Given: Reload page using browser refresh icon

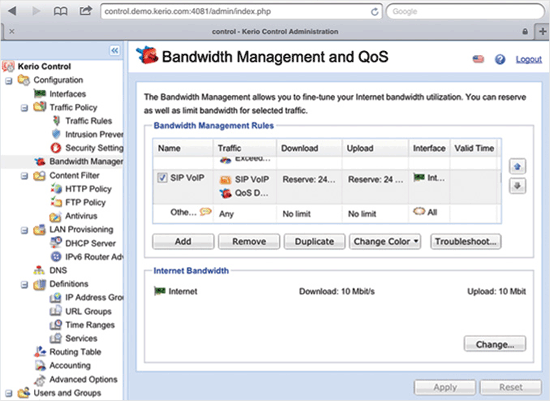Looking at the screenshot, I should (x=374, y=12).
